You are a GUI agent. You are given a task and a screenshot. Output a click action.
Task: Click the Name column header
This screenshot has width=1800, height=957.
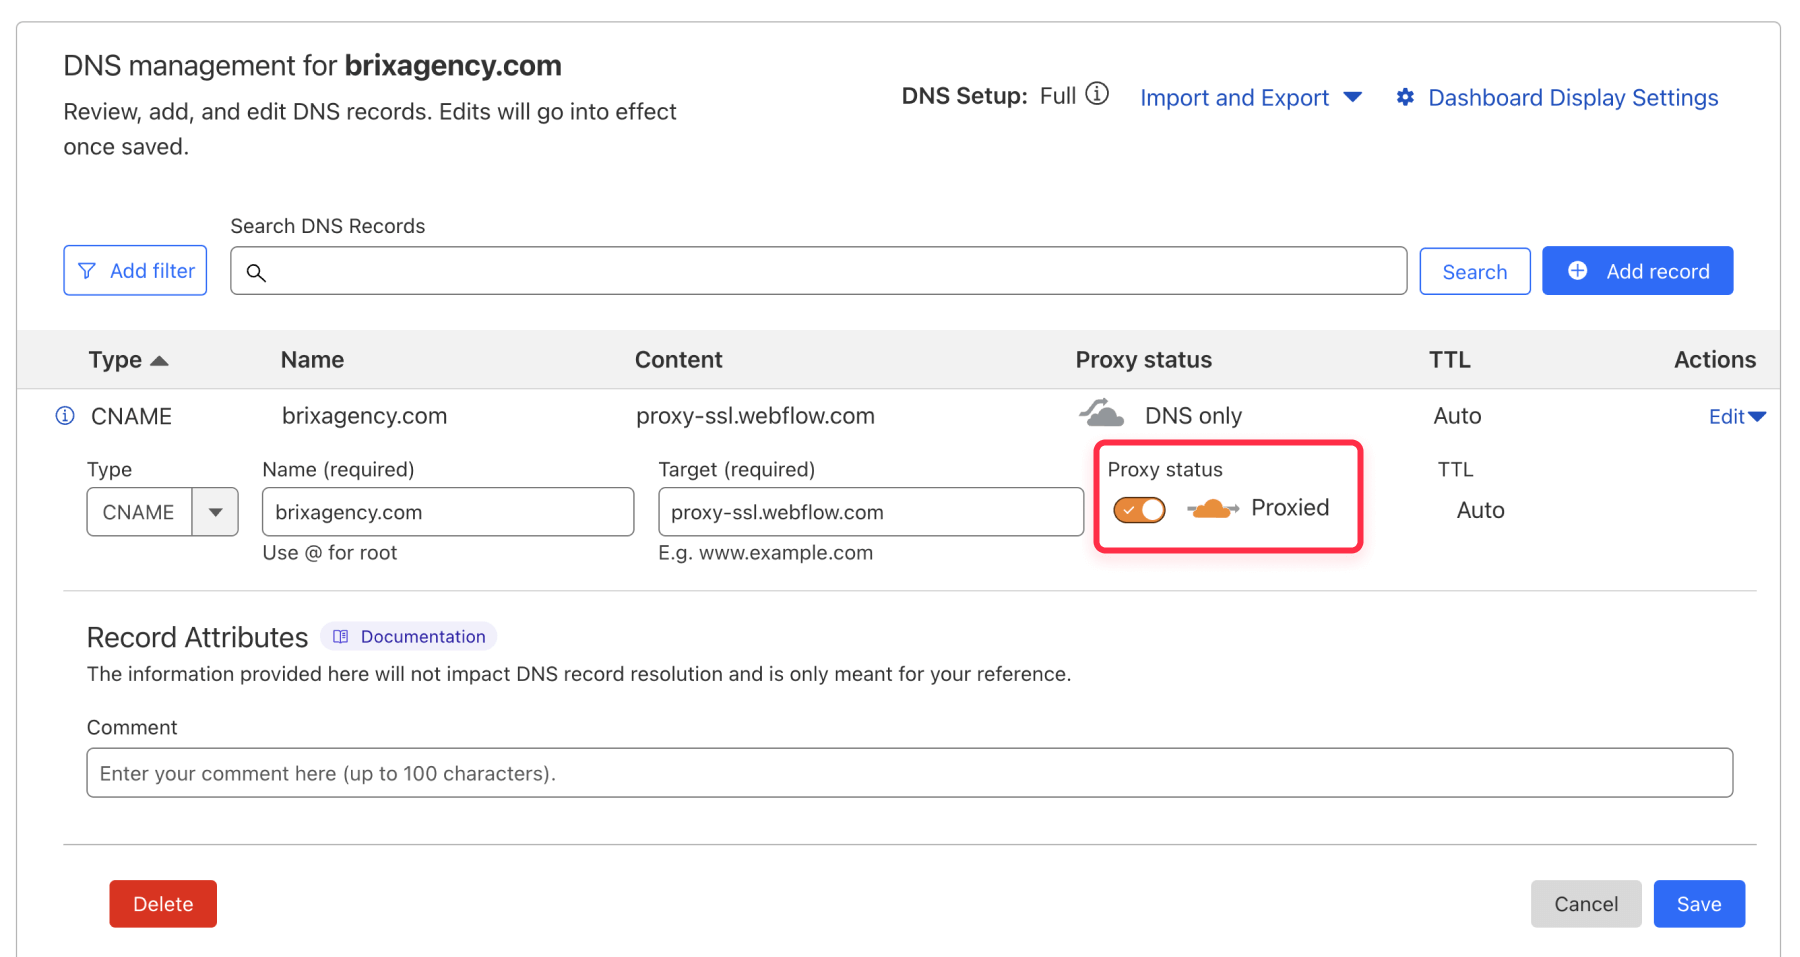click(312, 360)
